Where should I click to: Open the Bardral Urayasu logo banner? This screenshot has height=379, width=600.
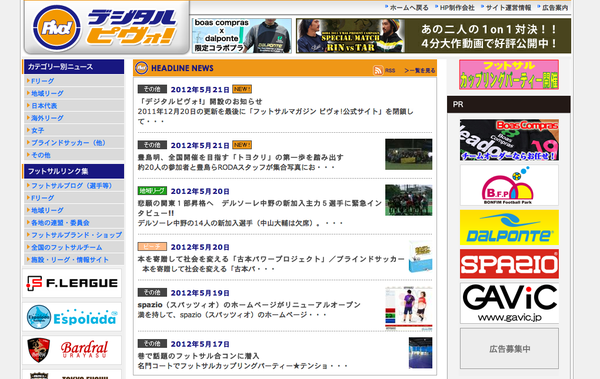click(72, 350)
